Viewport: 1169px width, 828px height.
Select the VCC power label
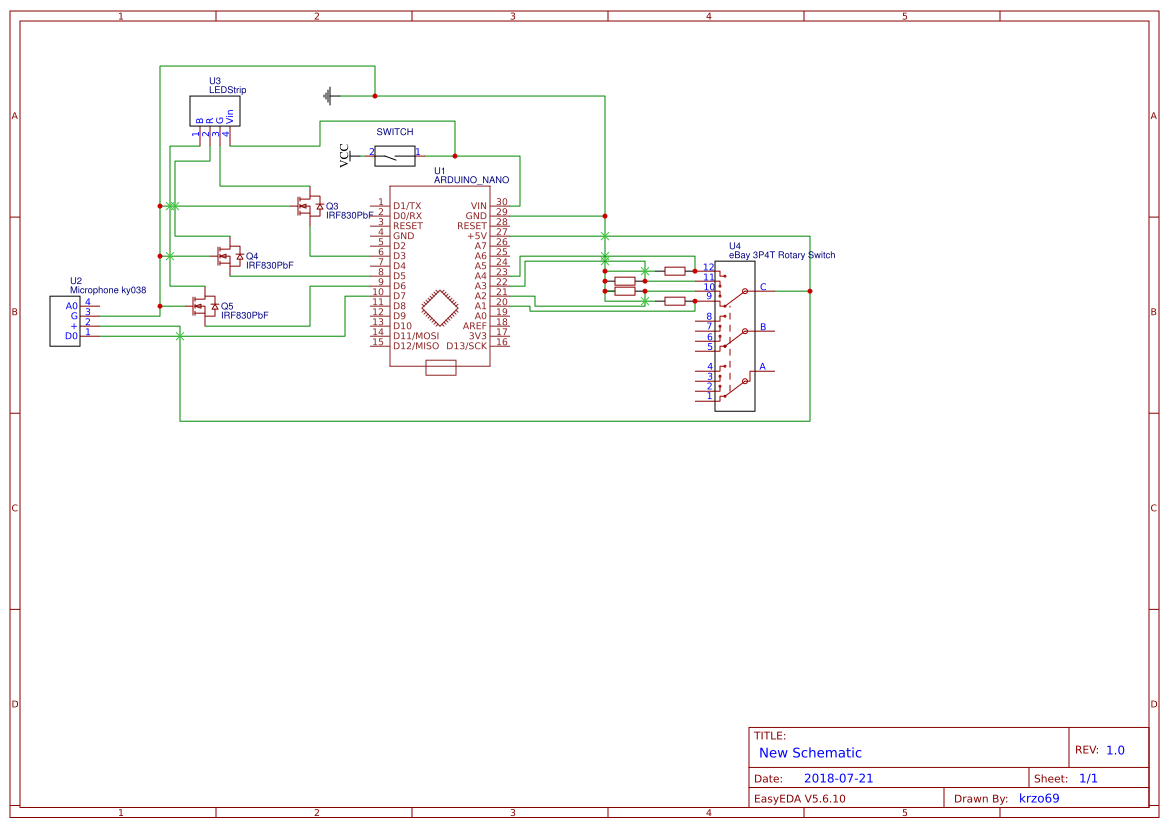coord(345,154)
